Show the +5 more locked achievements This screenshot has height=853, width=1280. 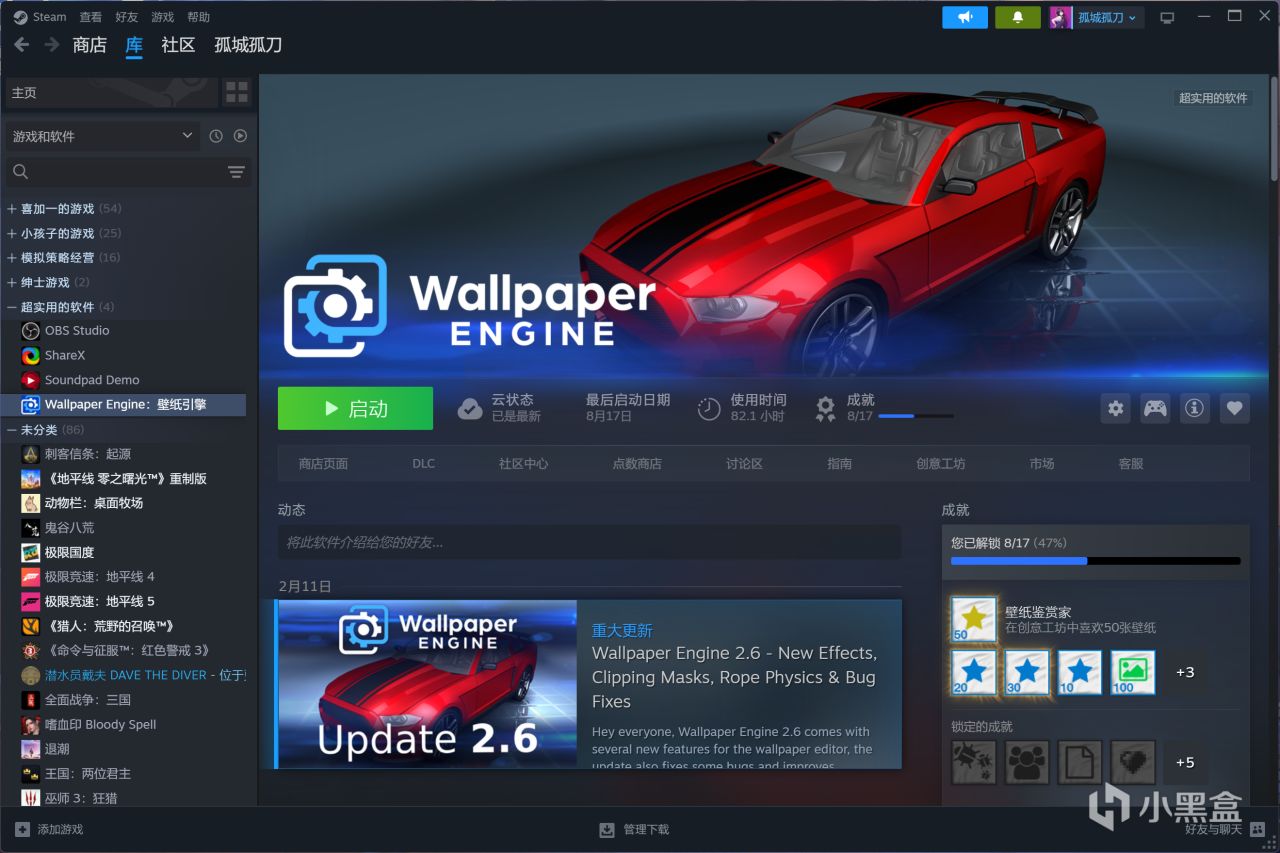(1185, 762)
